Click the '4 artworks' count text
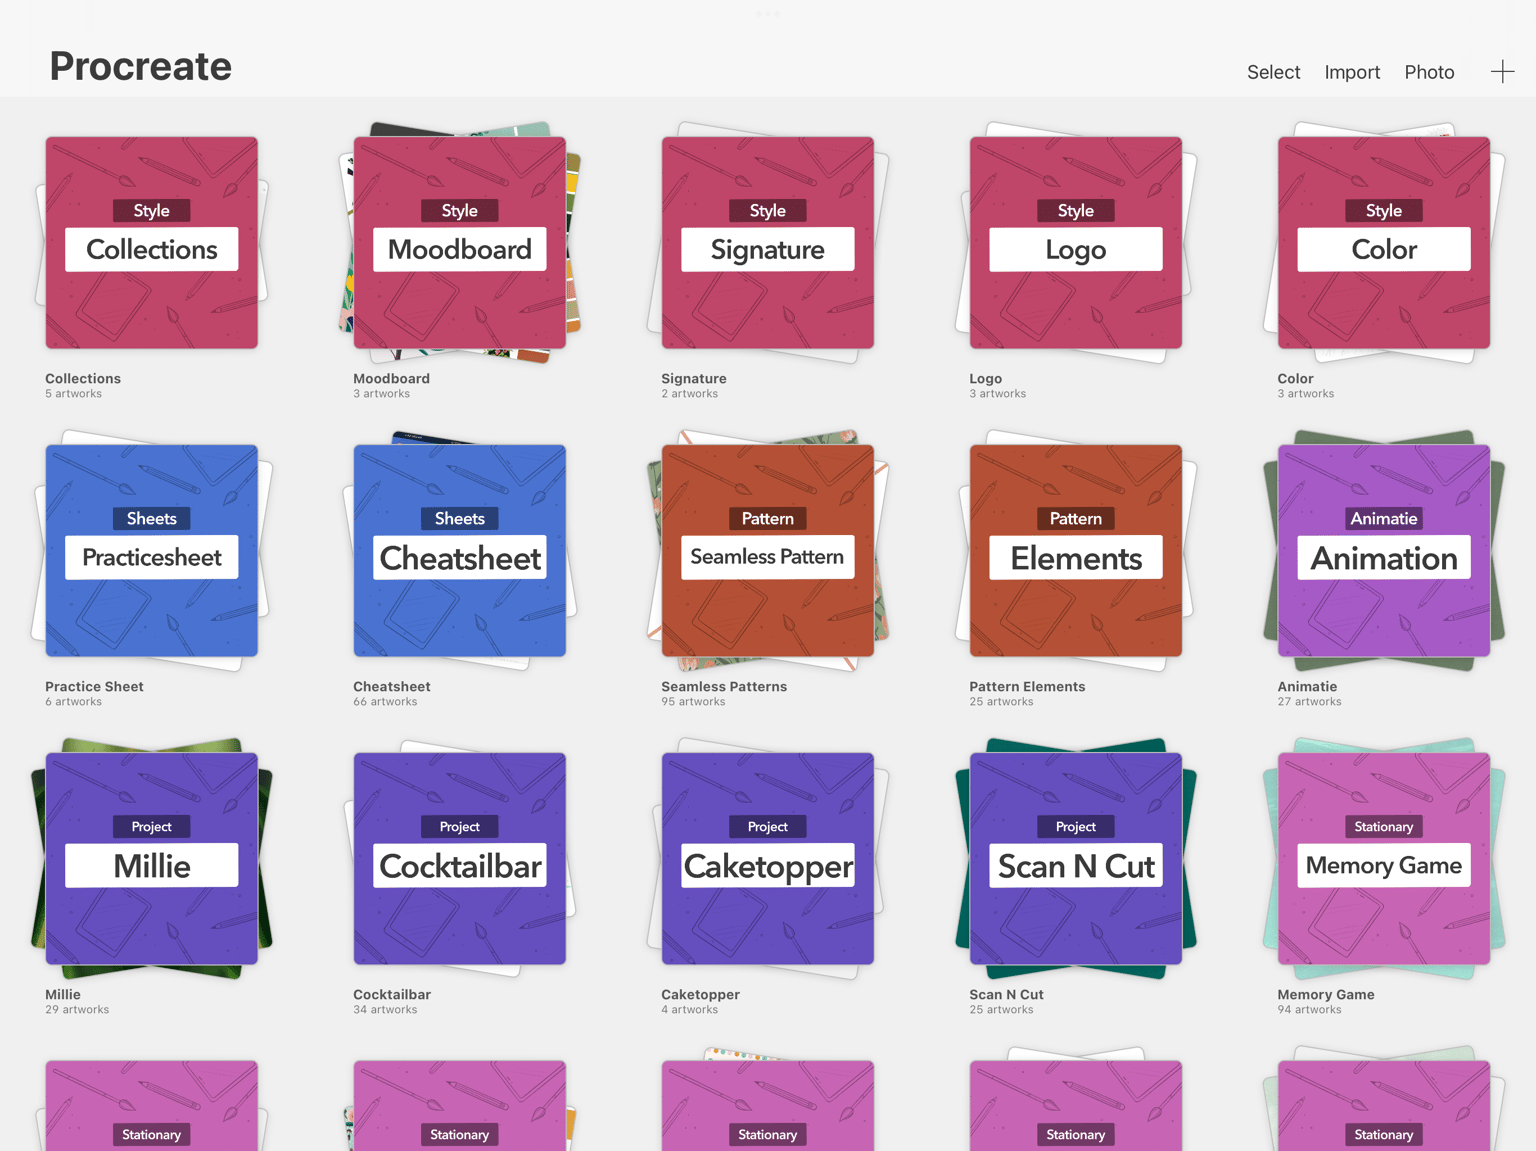Image resolution: width=1536 pixels, height=1151 pixels. click(x=689, y=1010)
